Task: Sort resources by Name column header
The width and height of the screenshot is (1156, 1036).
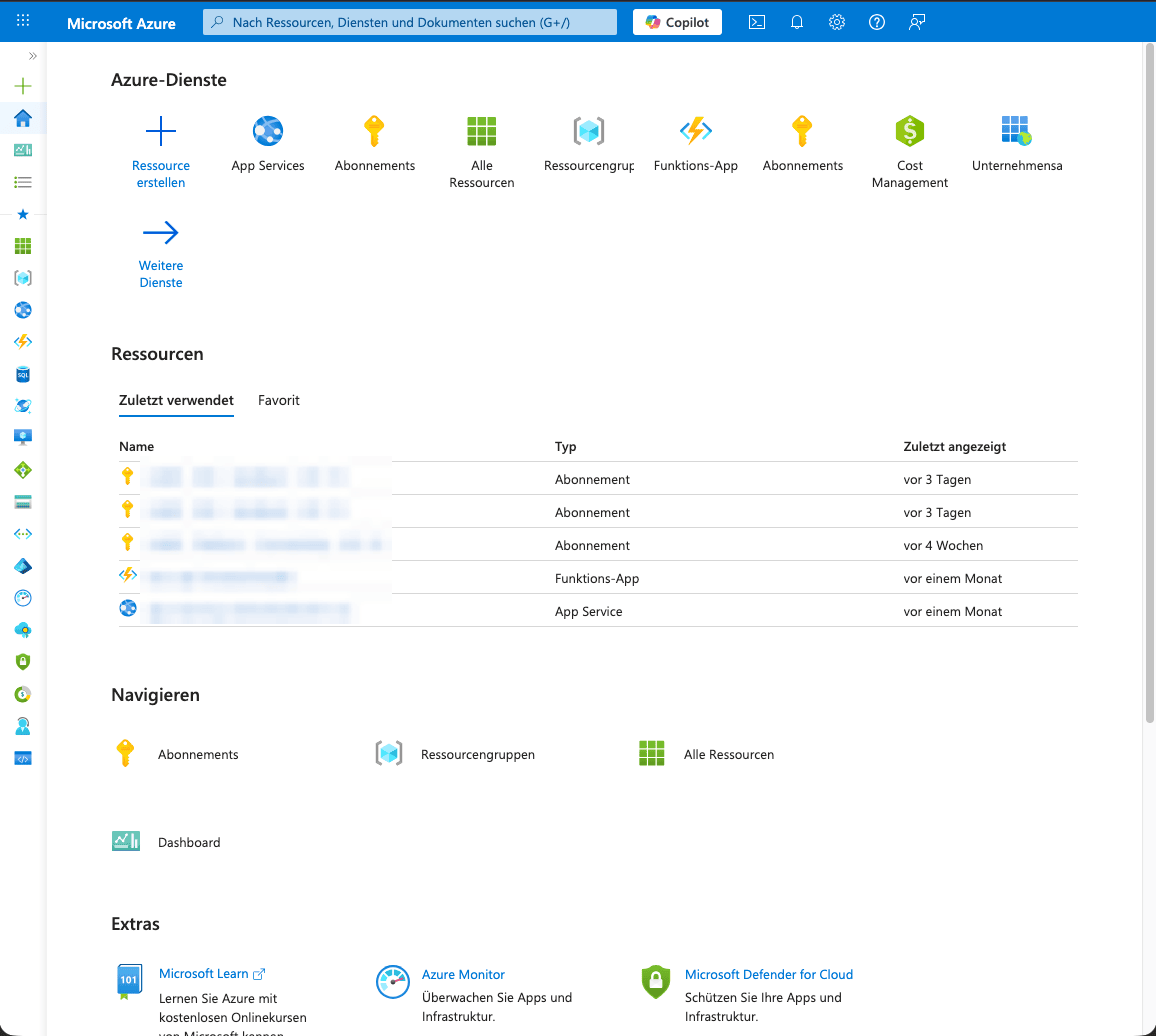Action: pos(137,446)
